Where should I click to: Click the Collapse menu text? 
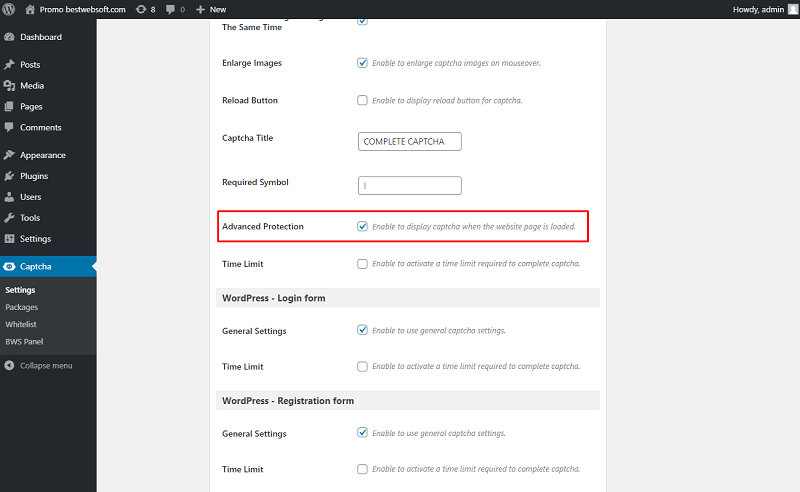(46, 365)
